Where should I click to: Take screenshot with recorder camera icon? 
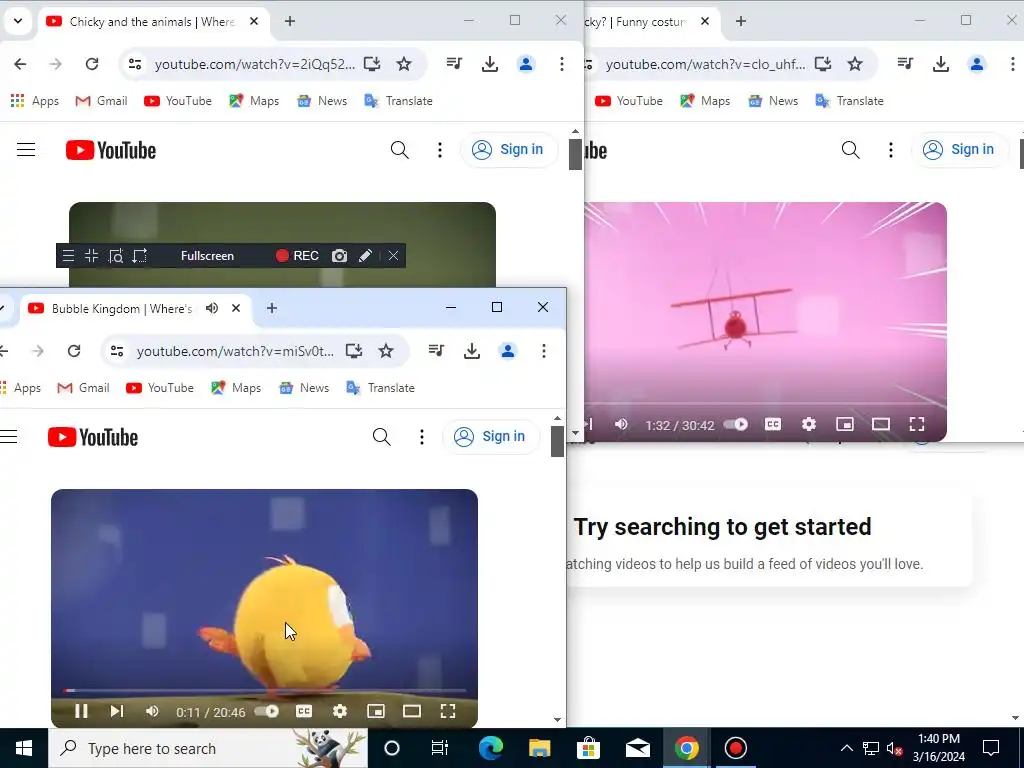pos(339,255)
